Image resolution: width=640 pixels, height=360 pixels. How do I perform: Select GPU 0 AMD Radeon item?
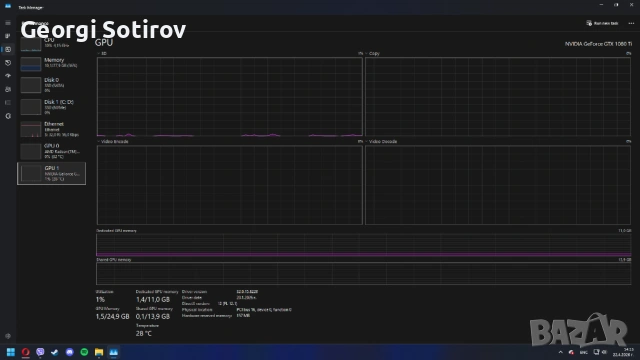point(51,151)
